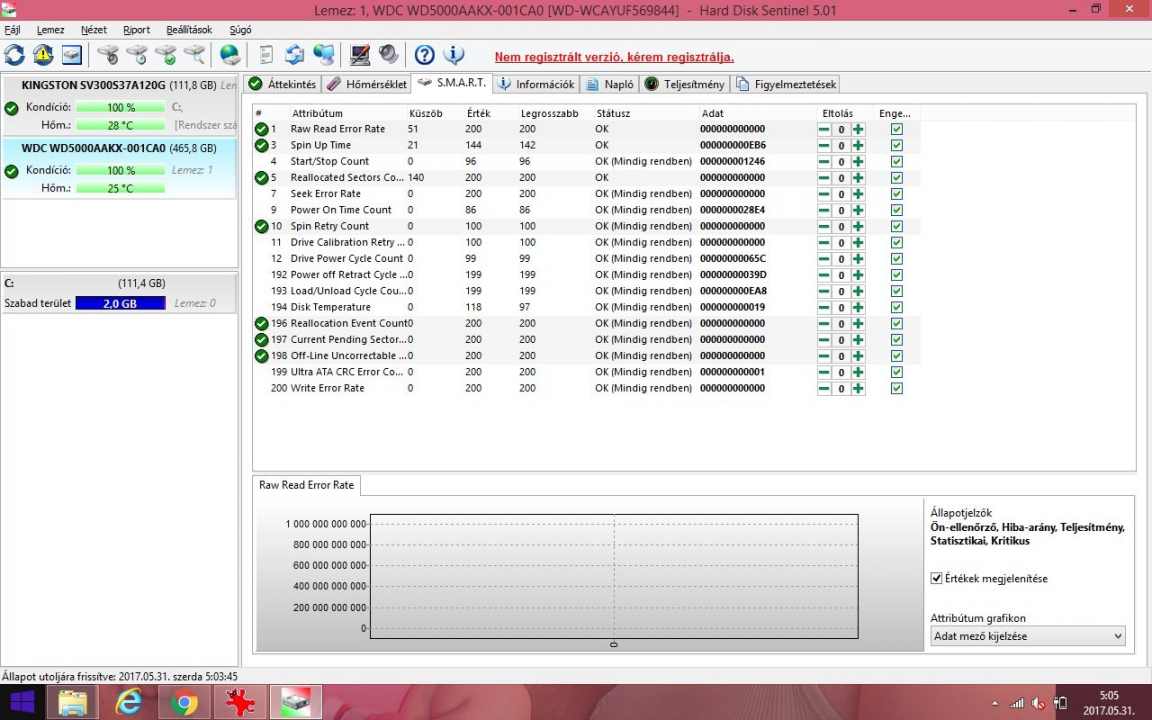Click the blue arrows send-report toolbar icon
The width and height of the screenshot is (1152, 720).
coord(295,55)
